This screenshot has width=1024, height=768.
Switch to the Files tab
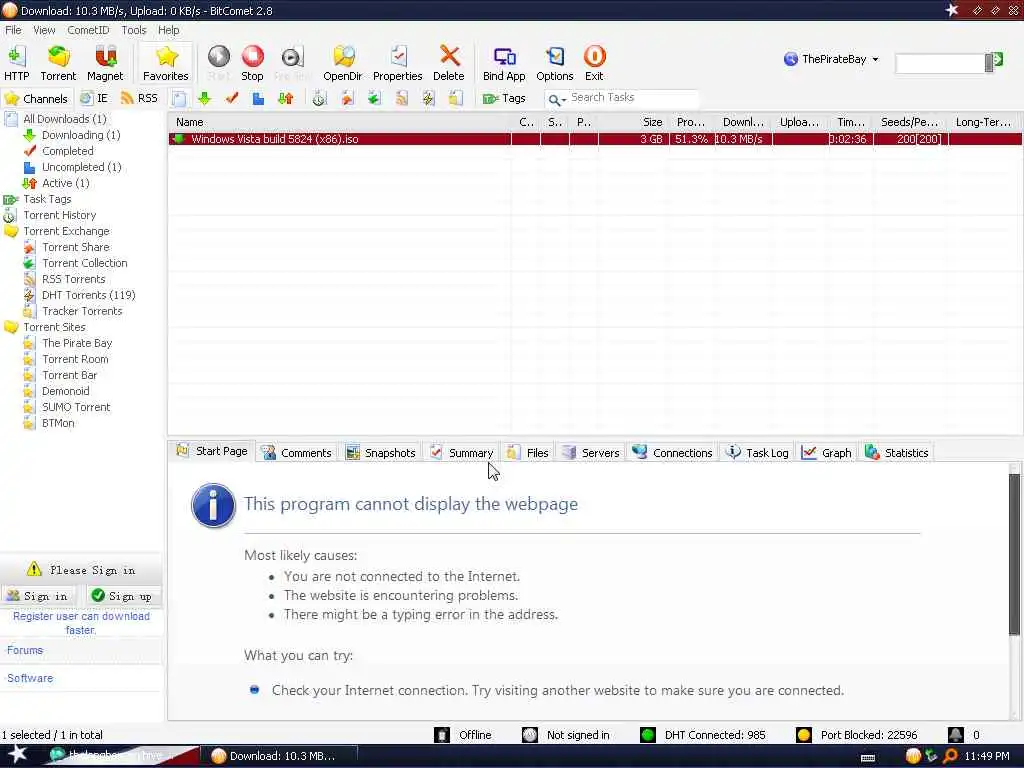tap(528, 453)
